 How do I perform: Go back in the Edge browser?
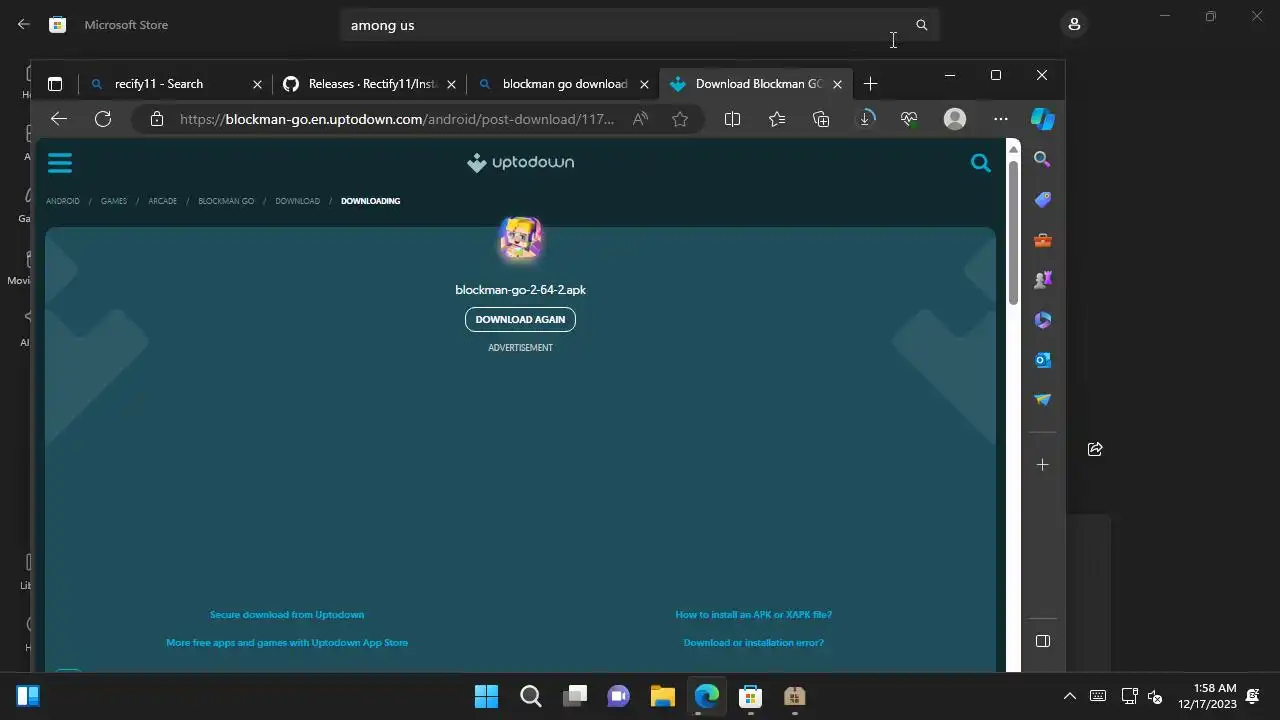coord(59,119)
